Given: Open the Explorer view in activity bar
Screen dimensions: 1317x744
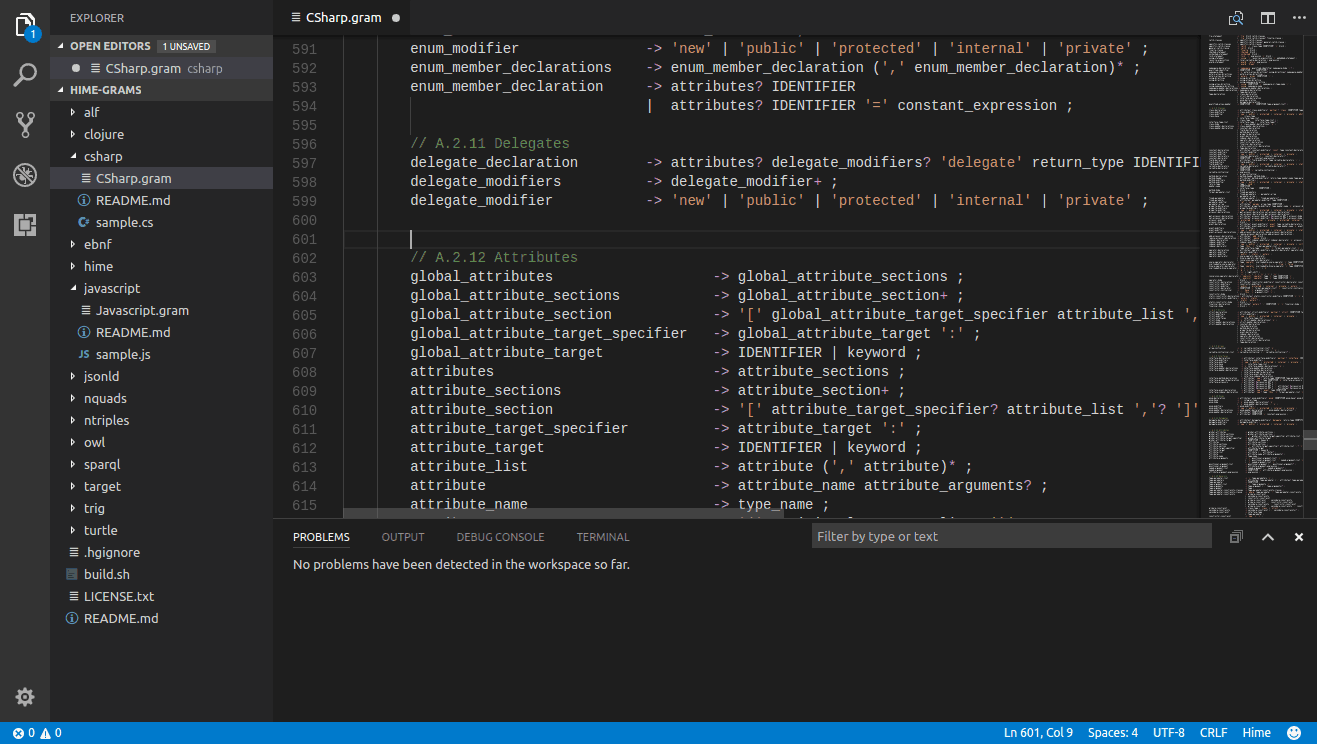Looking at the screenshot, I should coord(25,26).
